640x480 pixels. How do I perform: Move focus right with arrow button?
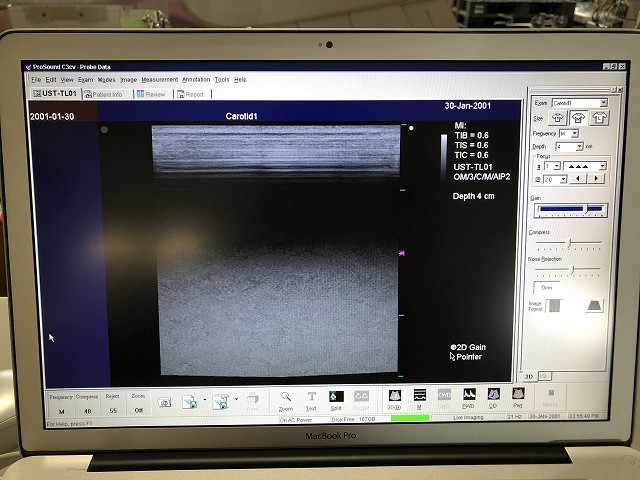pos(596,178)
